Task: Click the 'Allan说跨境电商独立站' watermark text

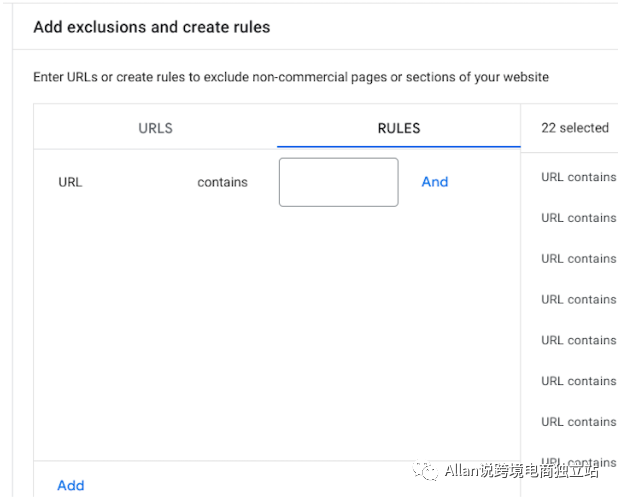Action: coord(520,472)
